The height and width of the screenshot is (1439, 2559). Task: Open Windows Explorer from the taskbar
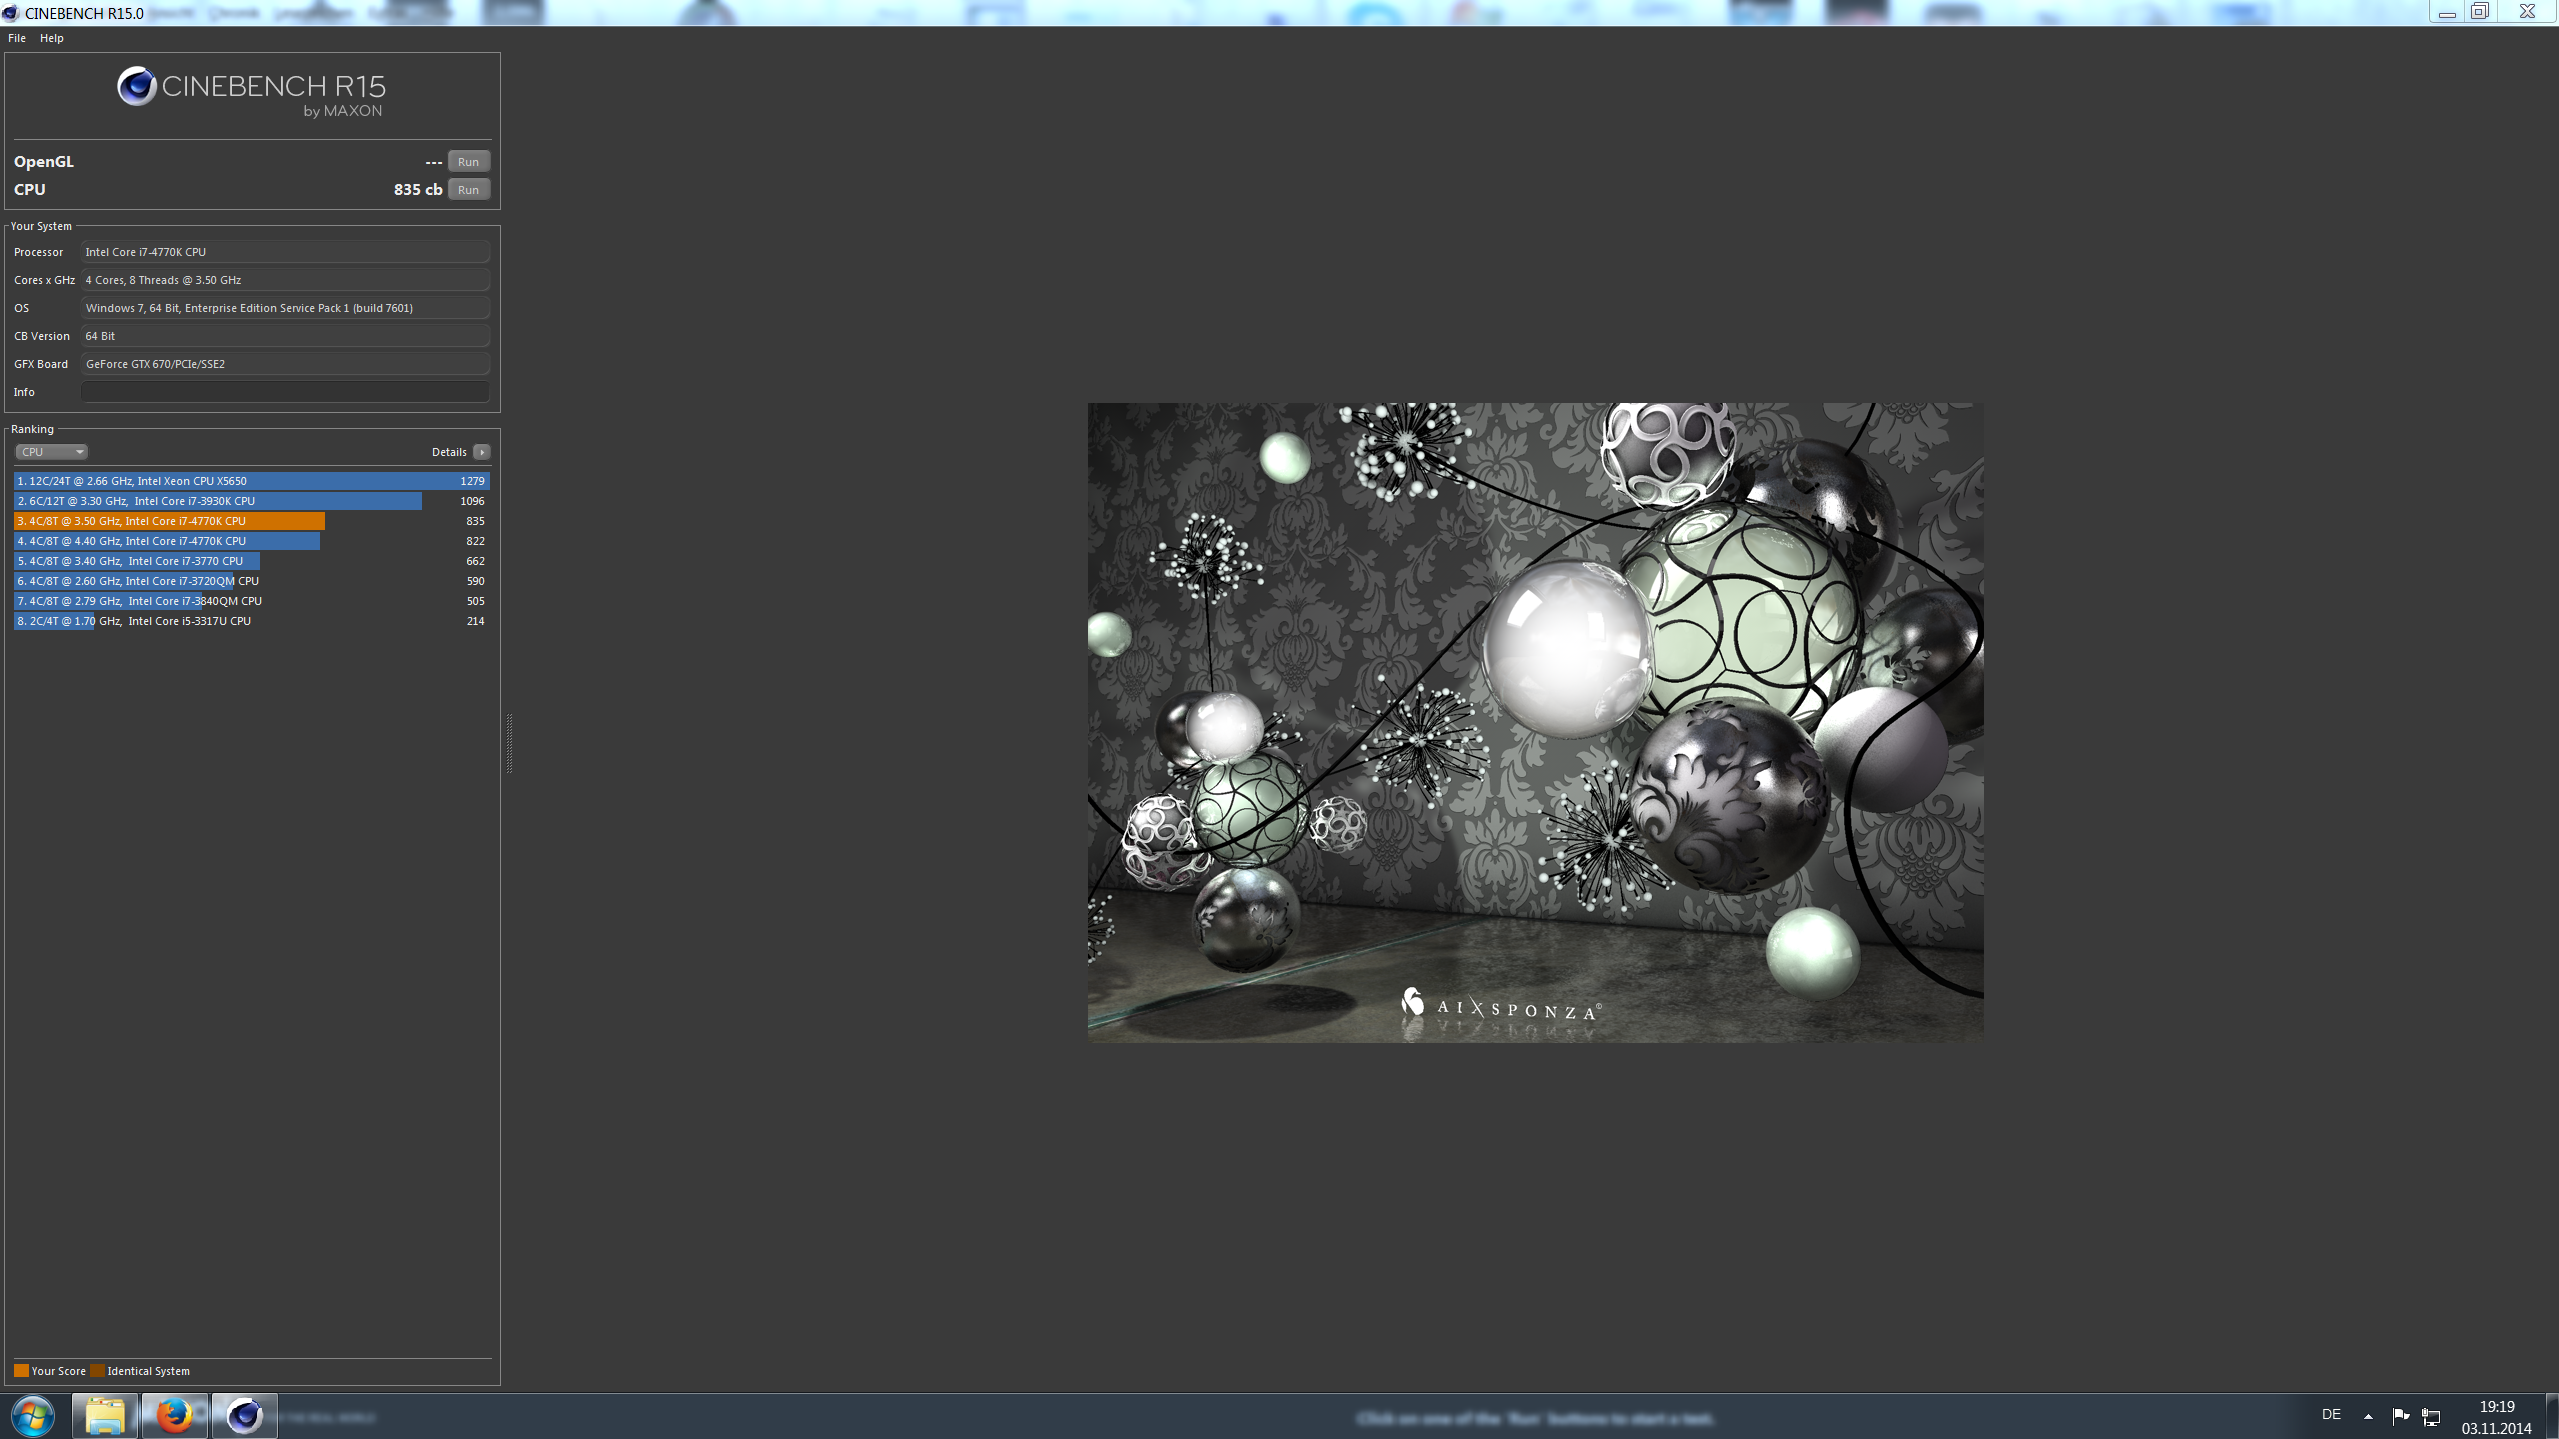click(104, 1416)
